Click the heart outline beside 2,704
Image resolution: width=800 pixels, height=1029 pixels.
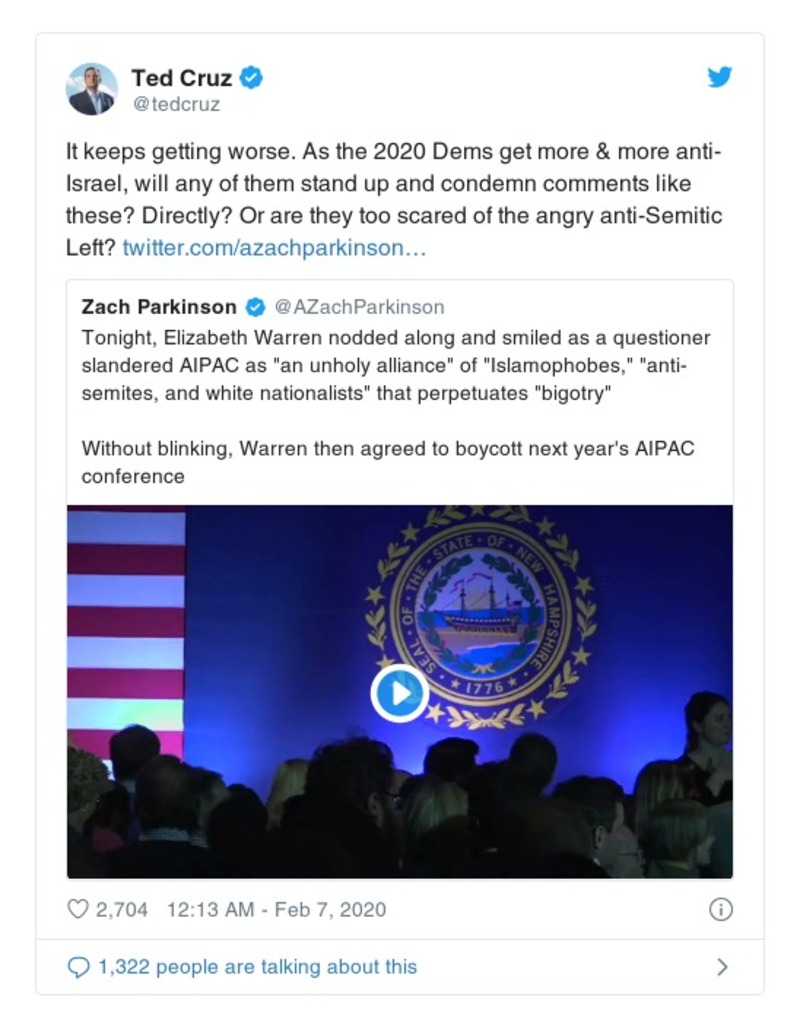76,908
